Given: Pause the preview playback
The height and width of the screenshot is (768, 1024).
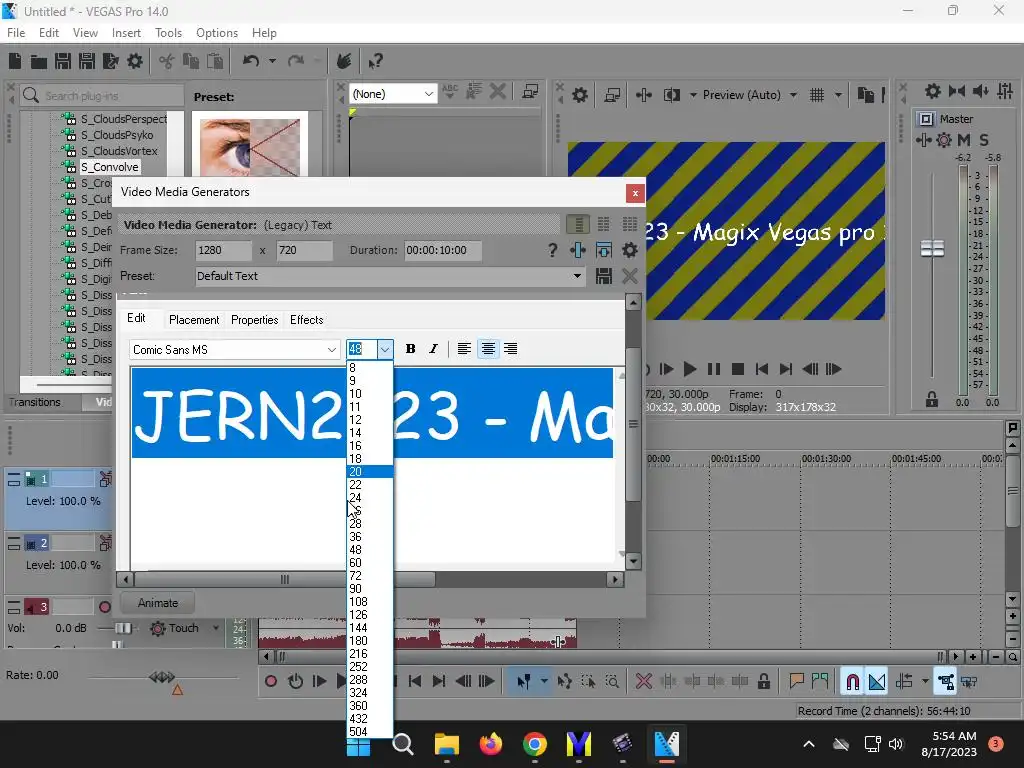Looking at the screenshot, I should (714, 369).
